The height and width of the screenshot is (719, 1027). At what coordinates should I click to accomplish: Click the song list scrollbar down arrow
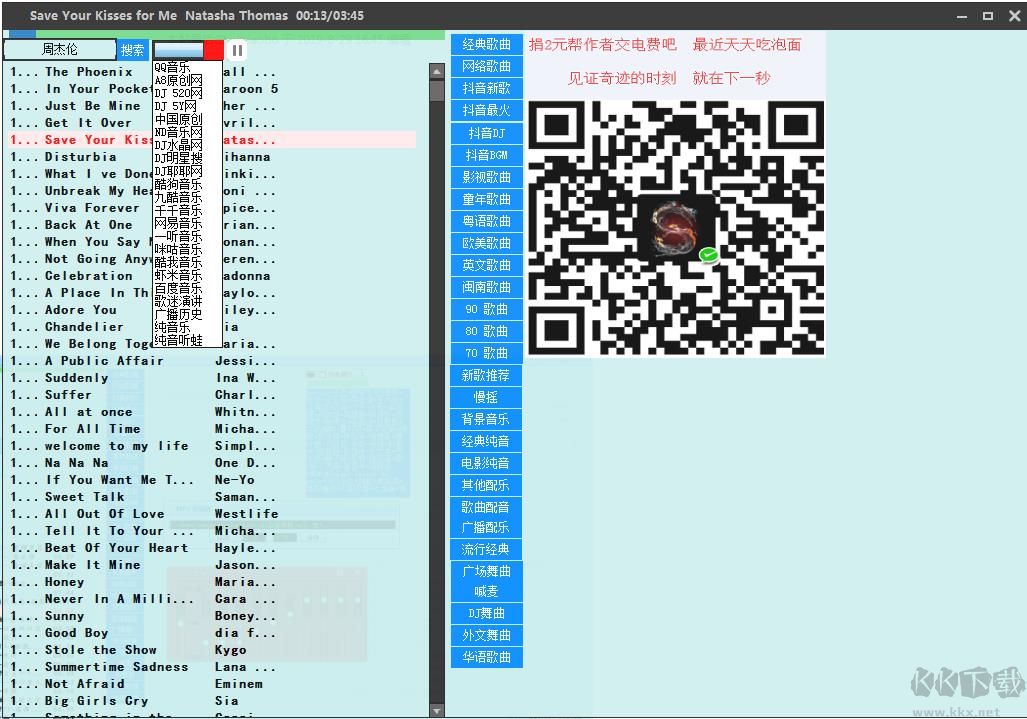coord(437,710)
